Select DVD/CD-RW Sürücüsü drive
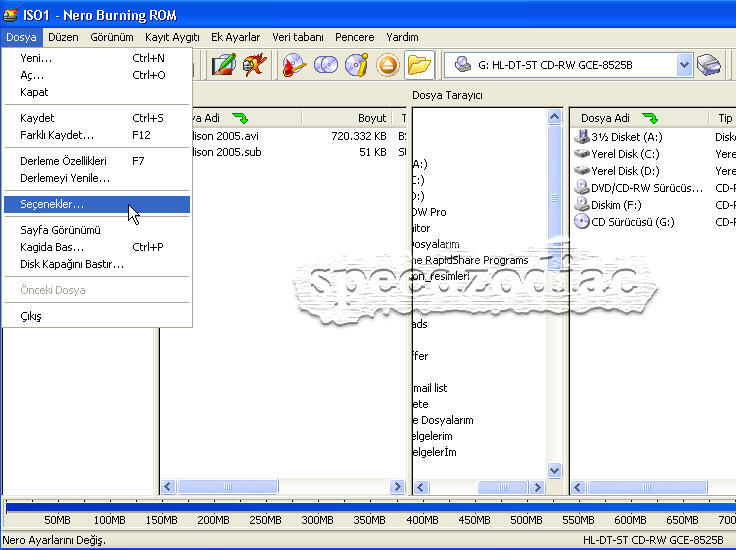Image resolution: width=736 pixels, height=550 pixels. tap(638, 188)
